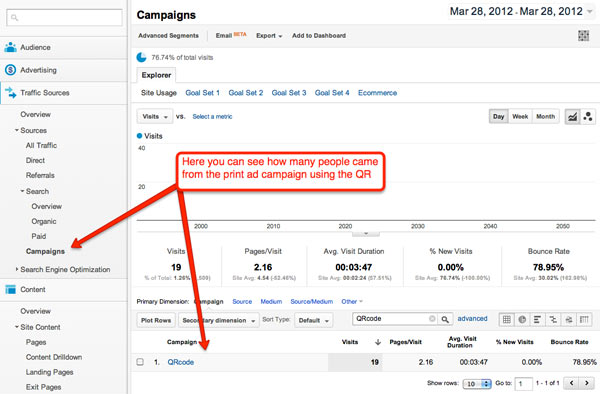600x394 pixels.
Task: Open the QRcode campaign link
Action: tap(181, 362)
